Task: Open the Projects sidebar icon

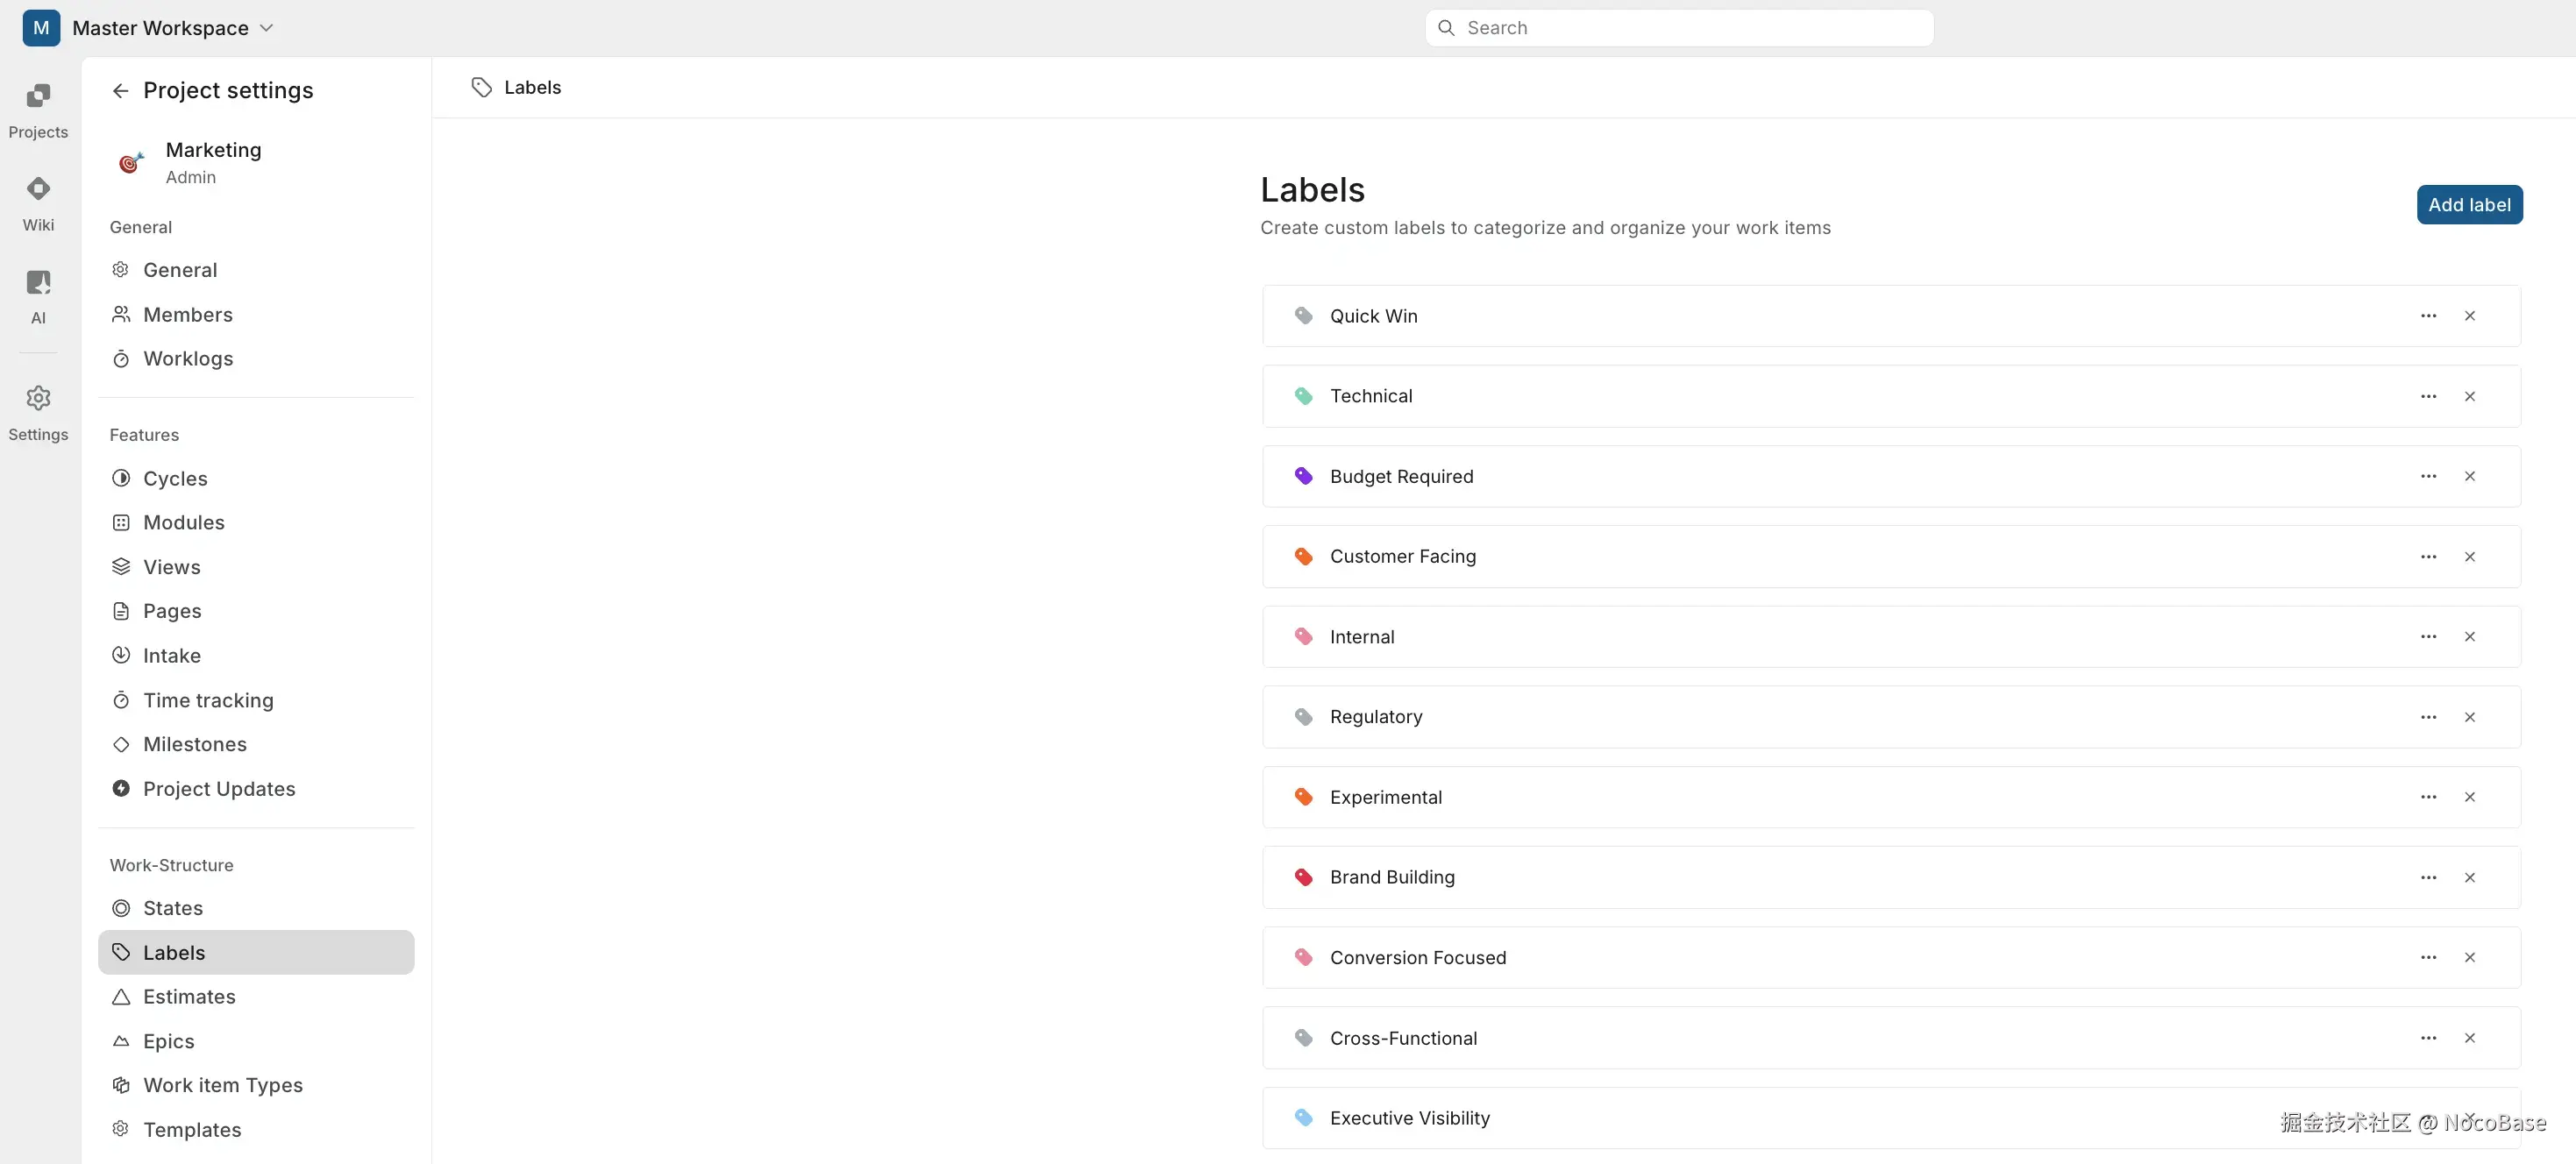Action: click(x=38, y=110)
